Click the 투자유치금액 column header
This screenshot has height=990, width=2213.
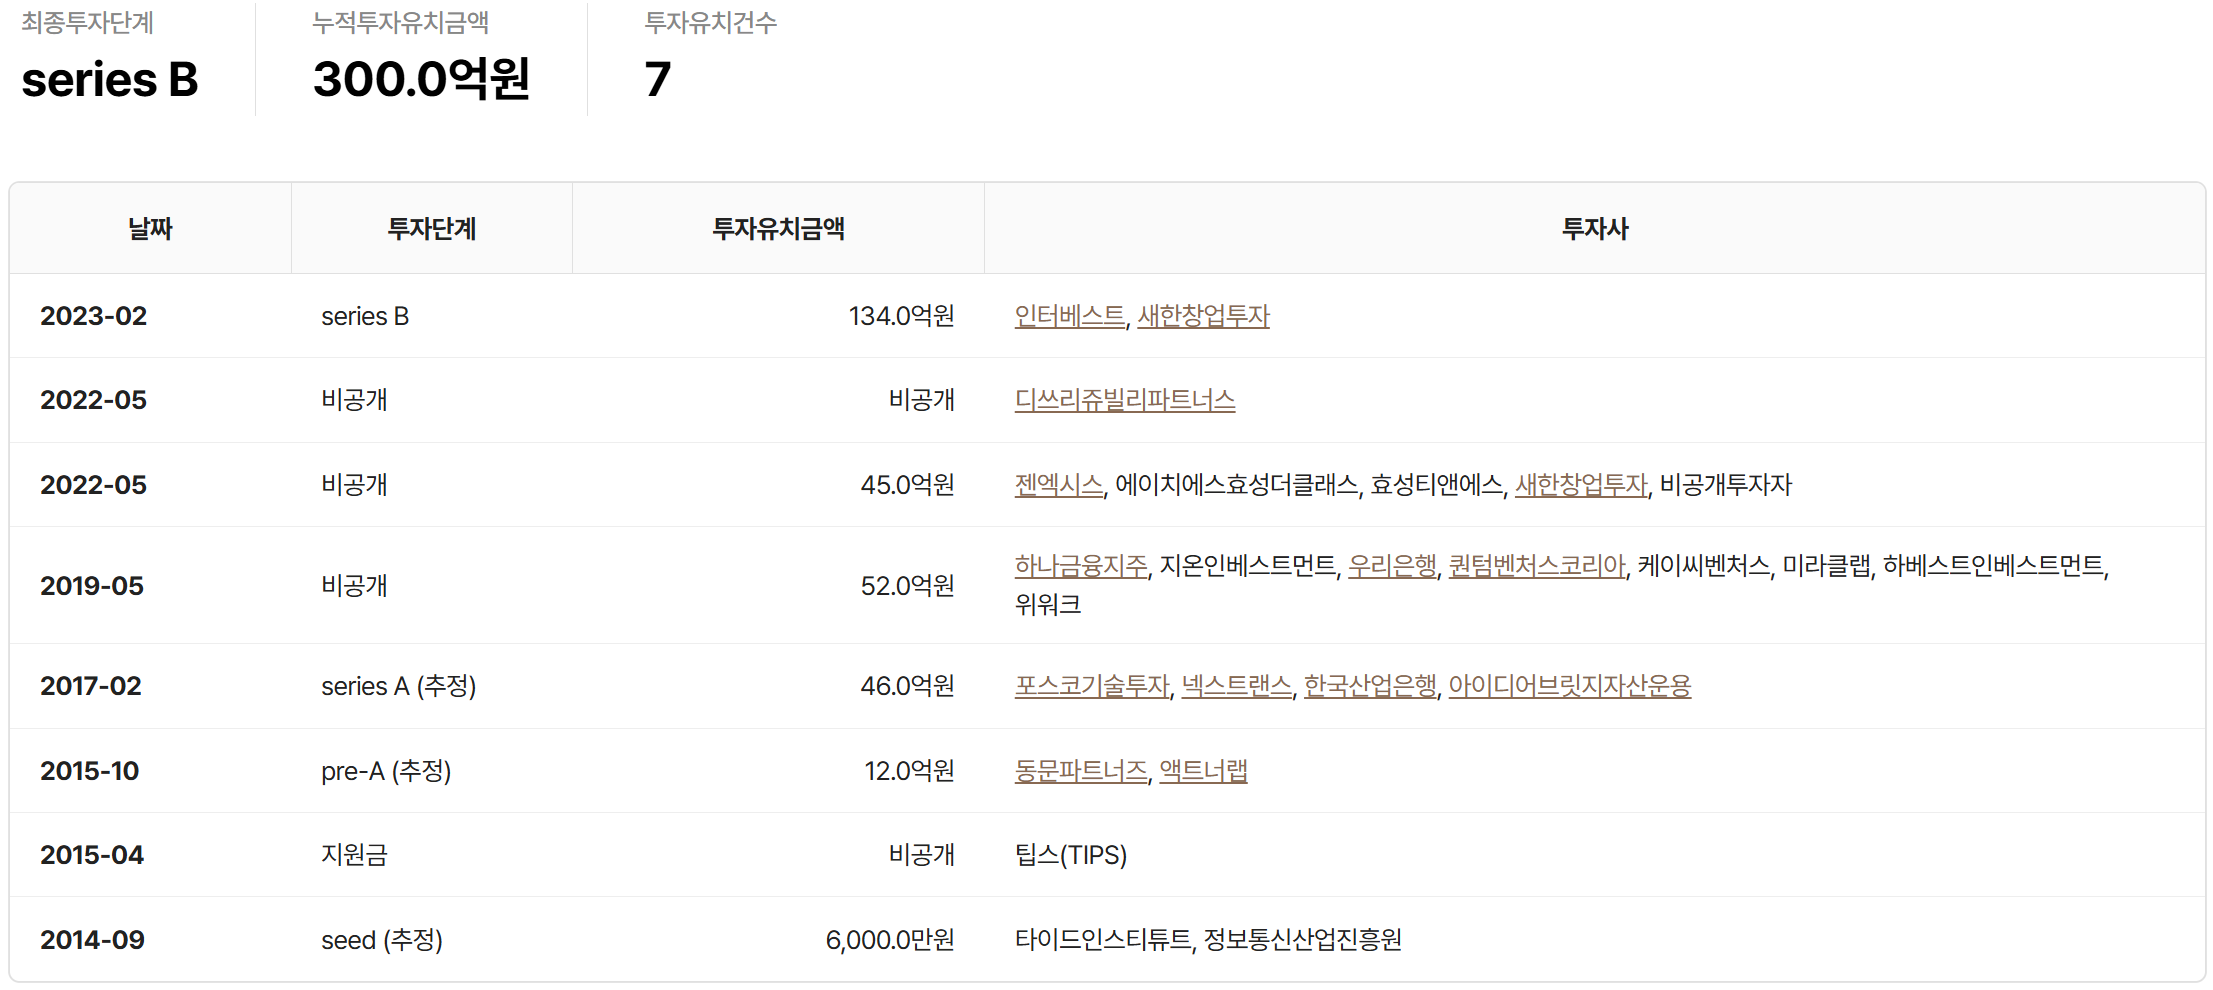778,229
